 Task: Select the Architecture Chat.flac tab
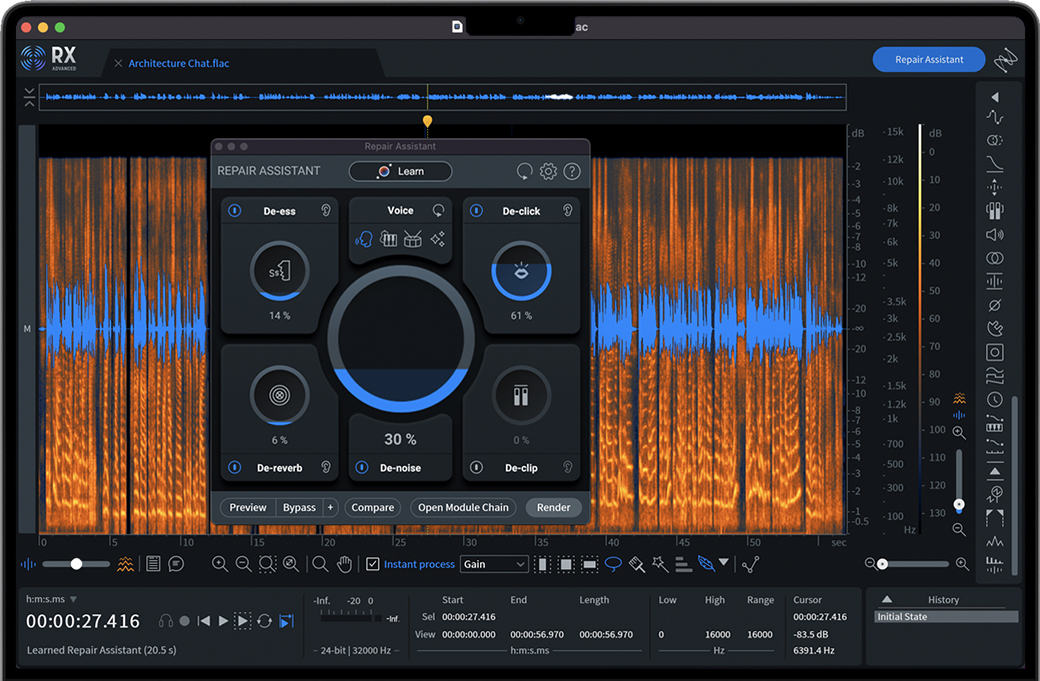point(179,63)
